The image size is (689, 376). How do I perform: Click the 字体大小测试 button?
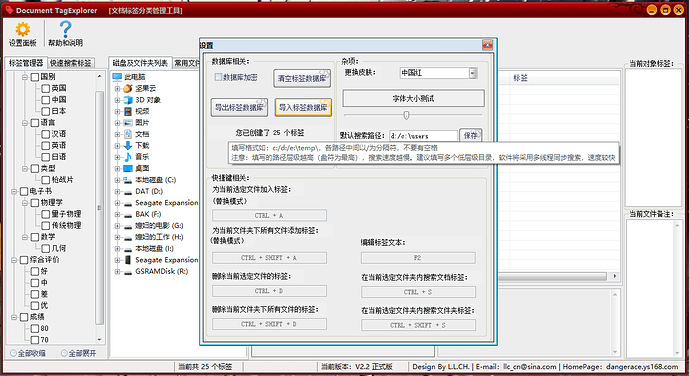click(x=413, y=98)
